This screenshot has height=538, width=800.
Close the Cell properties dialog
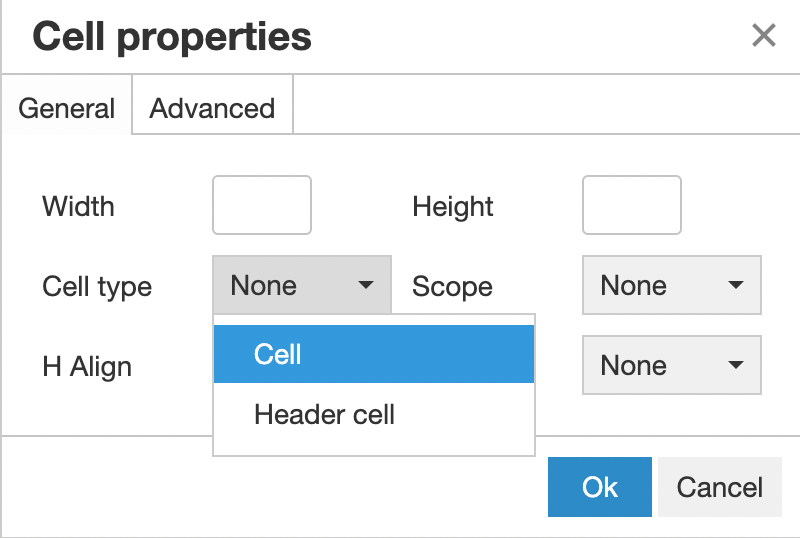pyautogui.click(x=764, y=37)
